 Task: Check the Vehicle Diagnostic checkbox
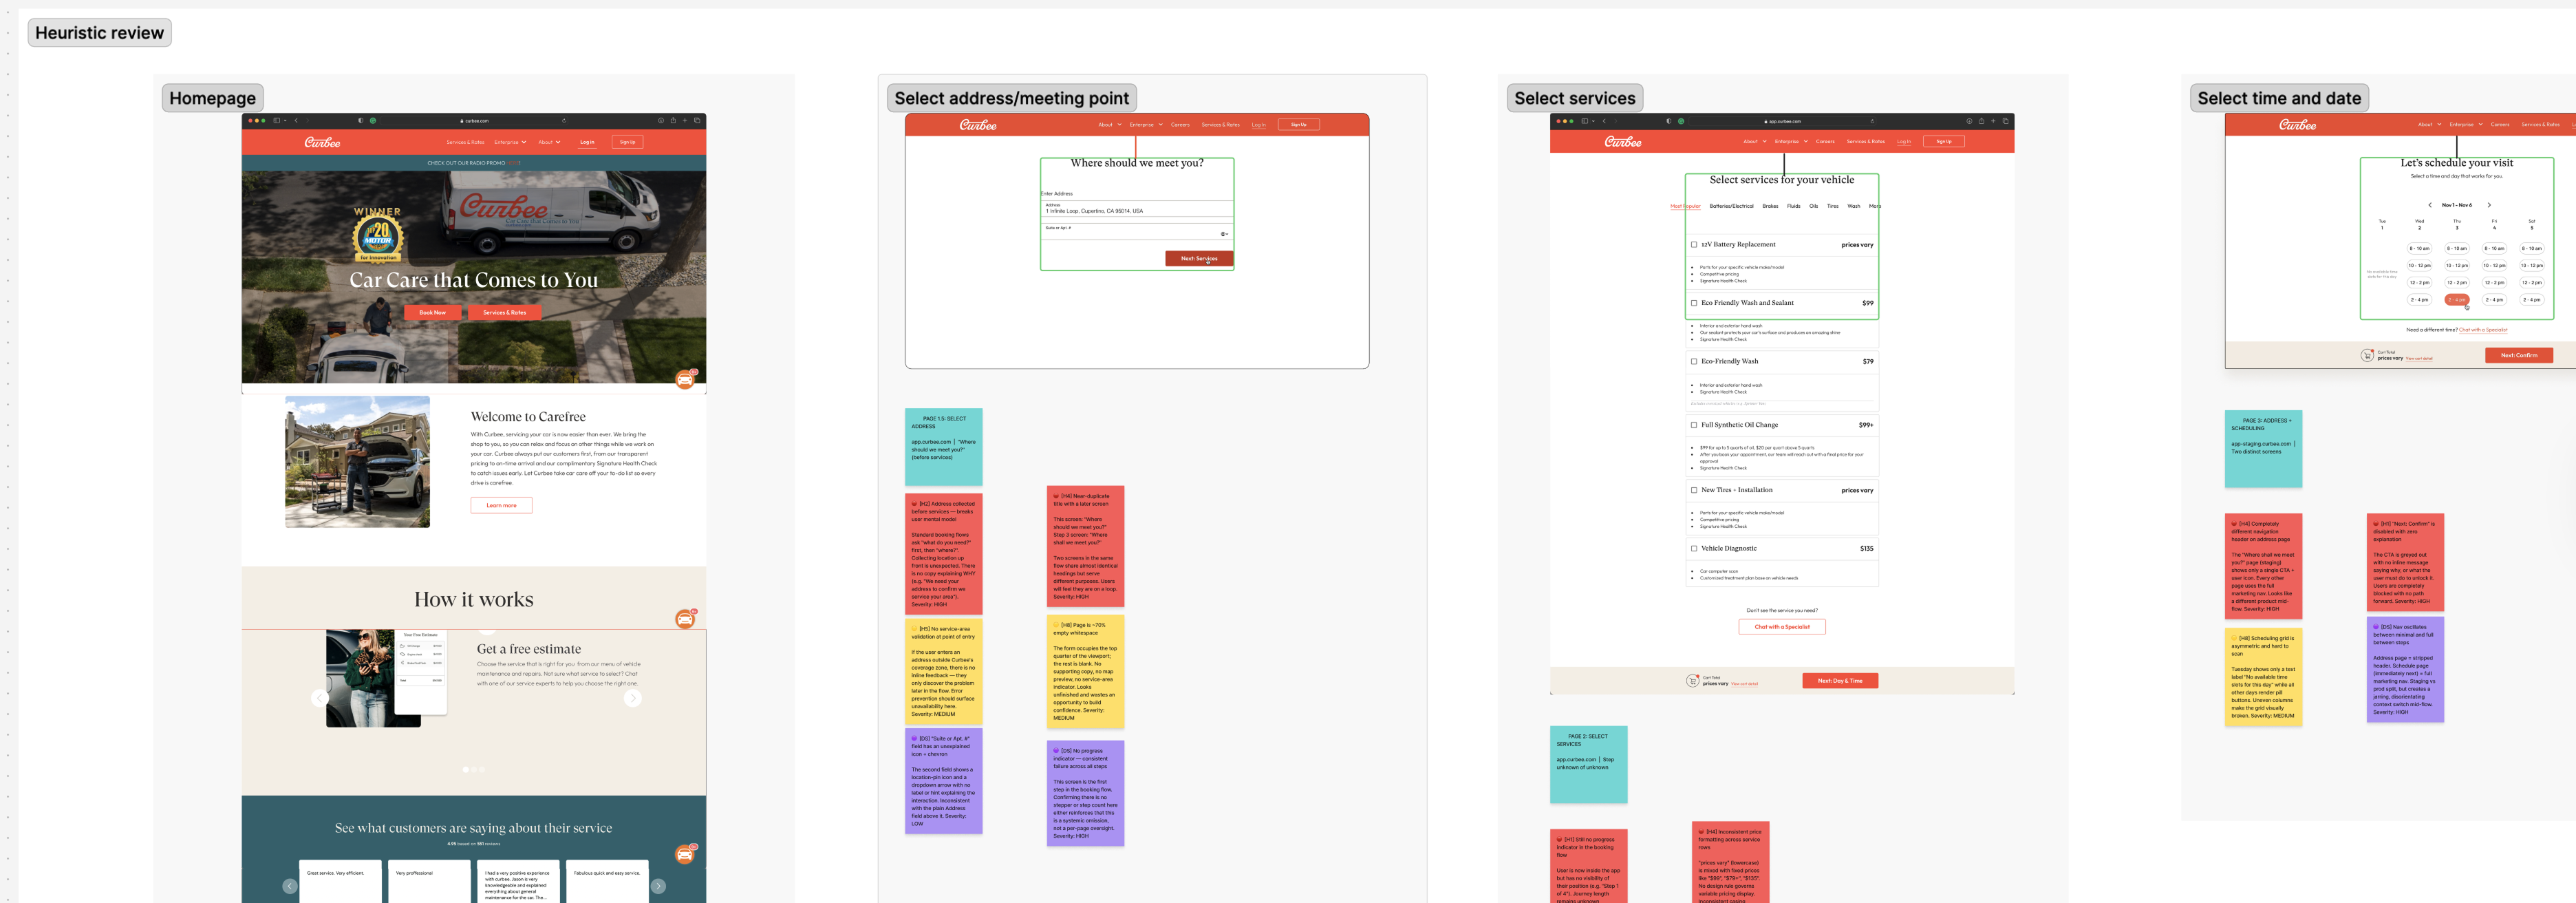click(1694, 548)
